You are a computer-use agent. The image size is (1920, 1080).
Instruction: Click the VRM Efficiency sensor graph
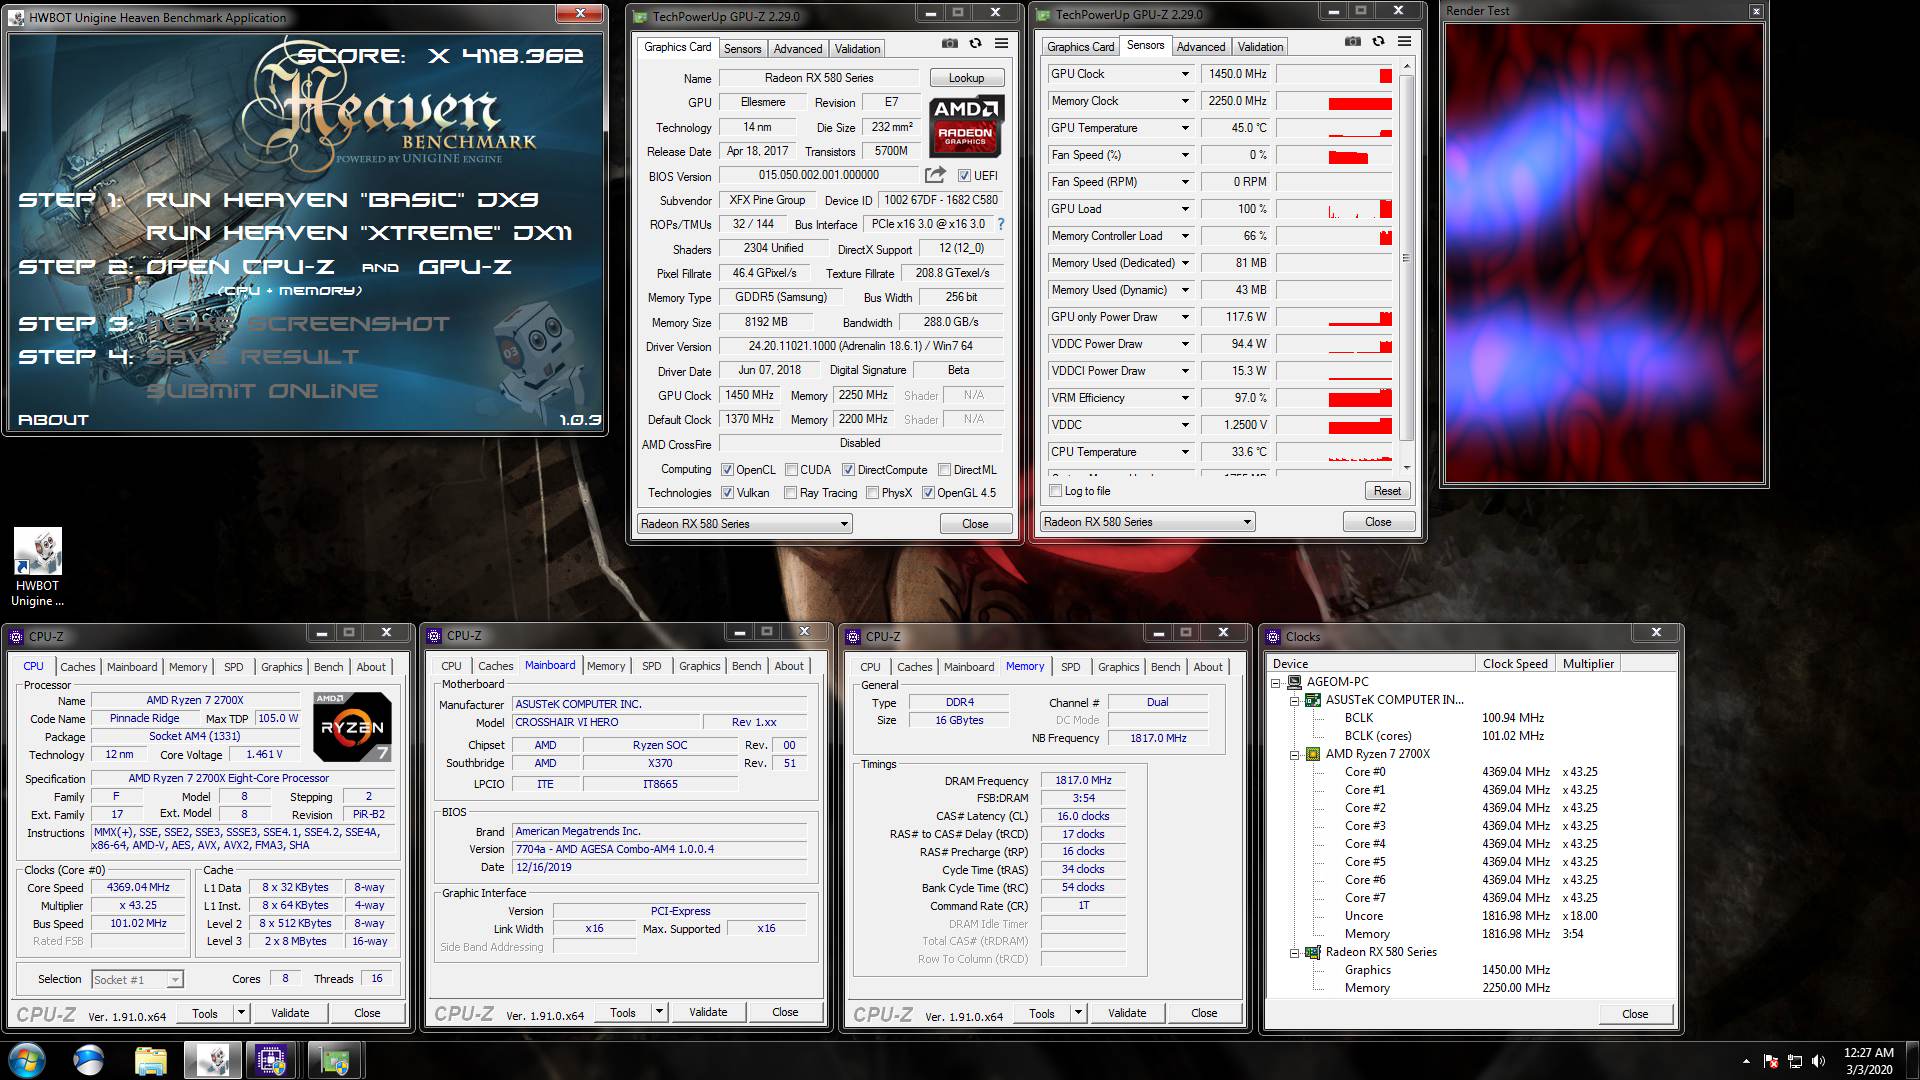[x=1335, y=398]
